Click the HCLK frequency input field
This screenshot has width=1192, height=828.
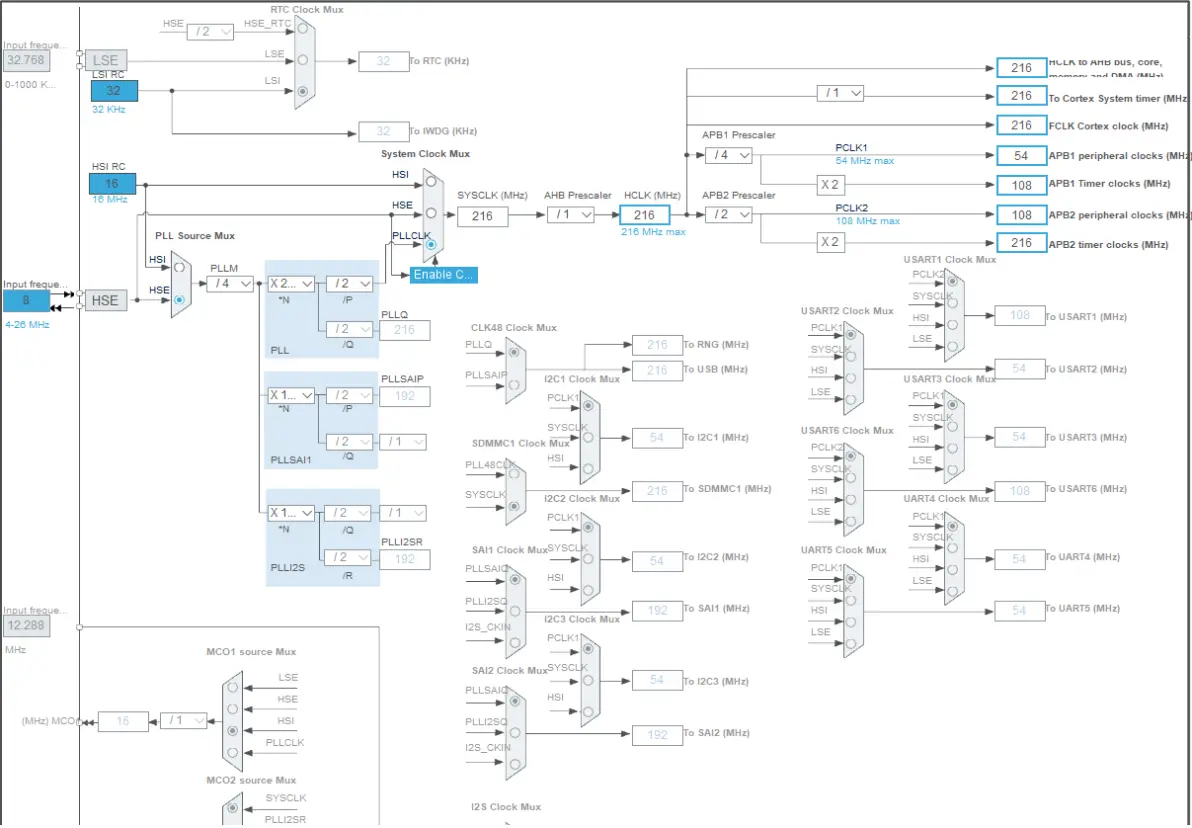644,215
